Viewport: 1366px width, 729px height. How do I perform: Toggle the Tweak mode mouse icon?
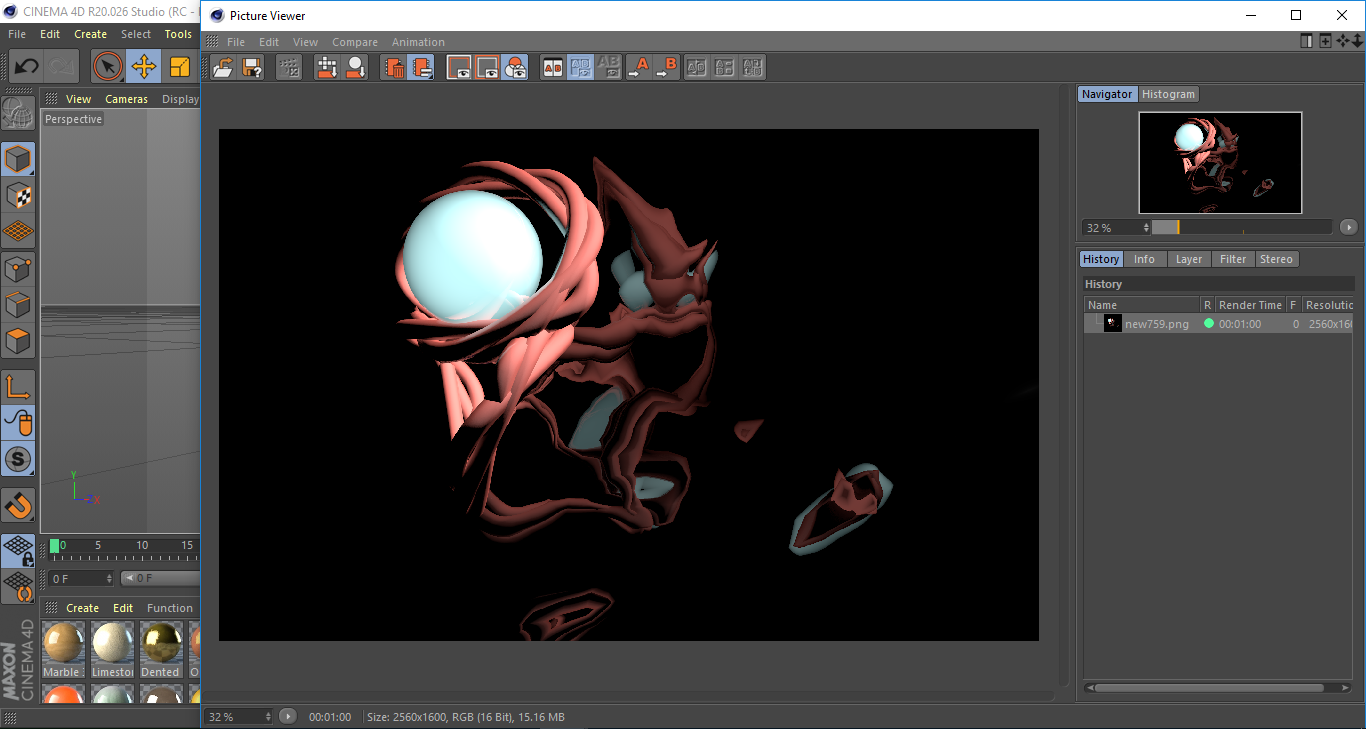click(x=18, y=423)
